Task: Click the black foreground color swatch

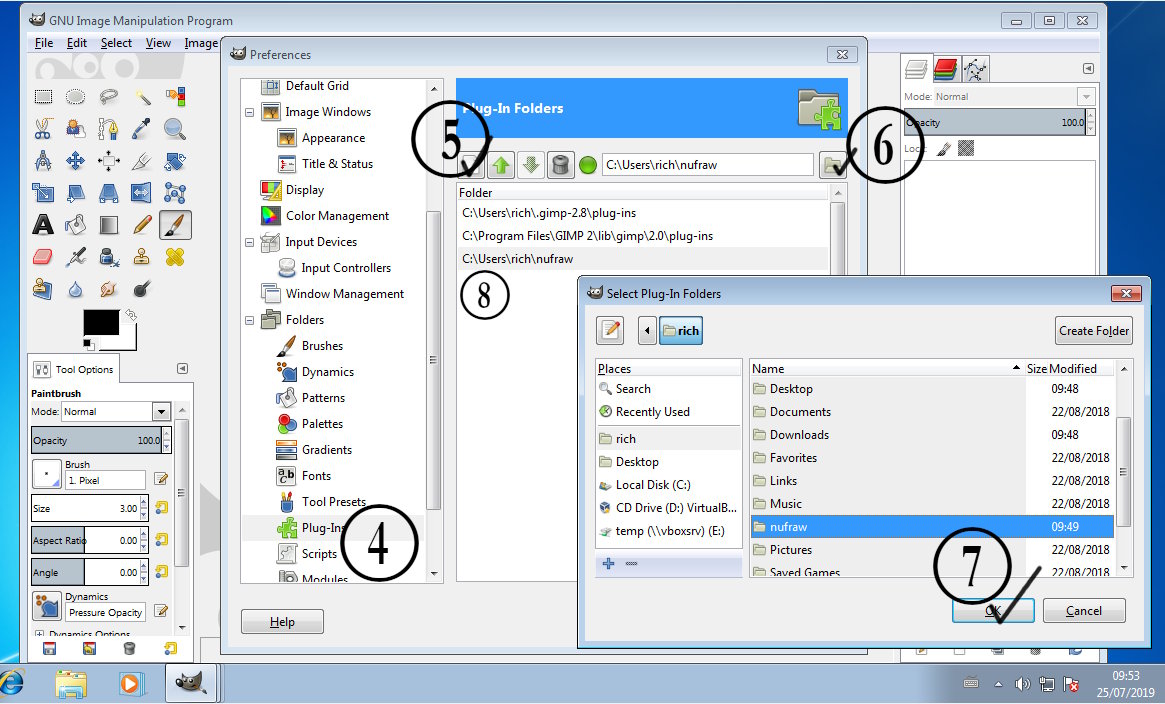Action: (x=101, y=322)
